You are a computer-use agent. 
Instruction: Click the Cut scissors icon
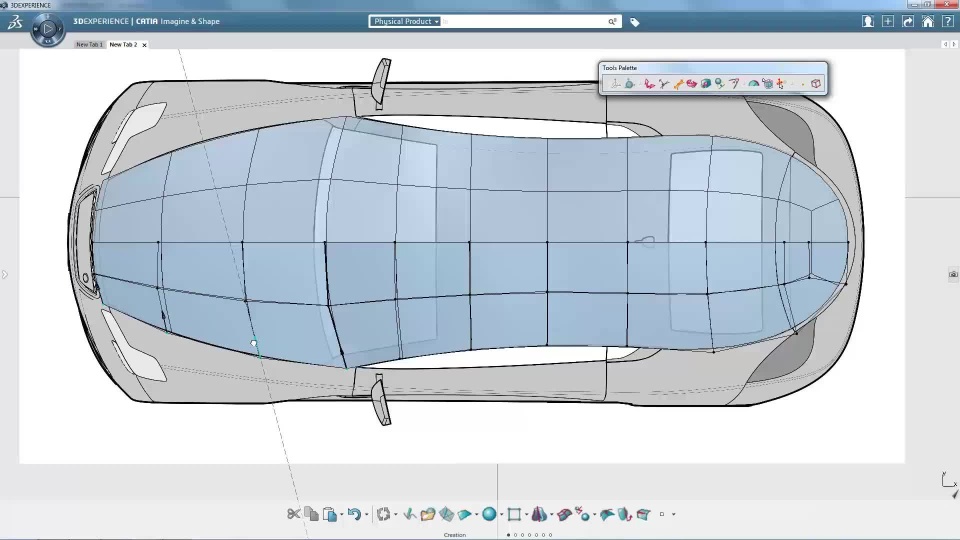click(293, 514)
